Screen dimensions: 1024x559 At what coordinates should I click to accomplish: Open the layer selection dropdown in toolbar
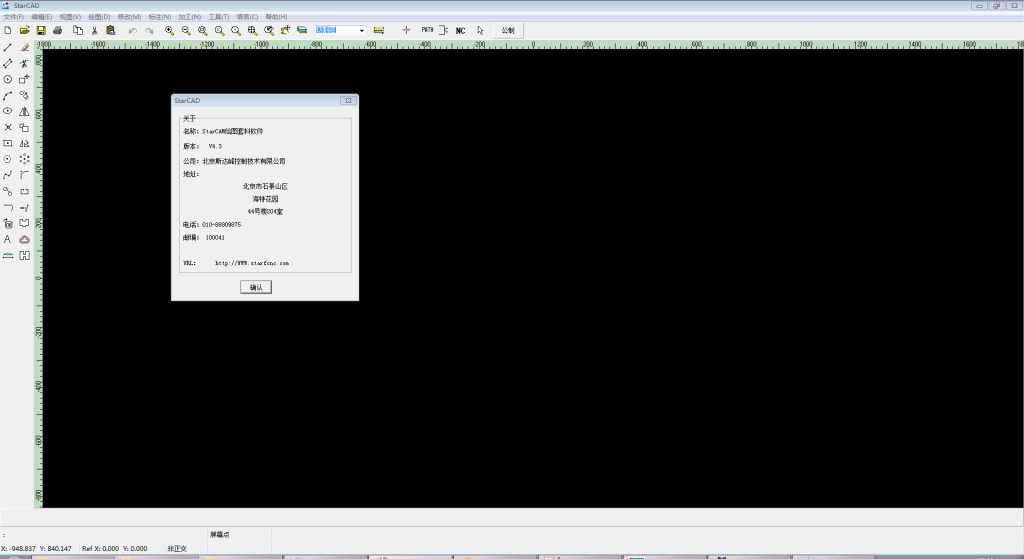[361, 30]
